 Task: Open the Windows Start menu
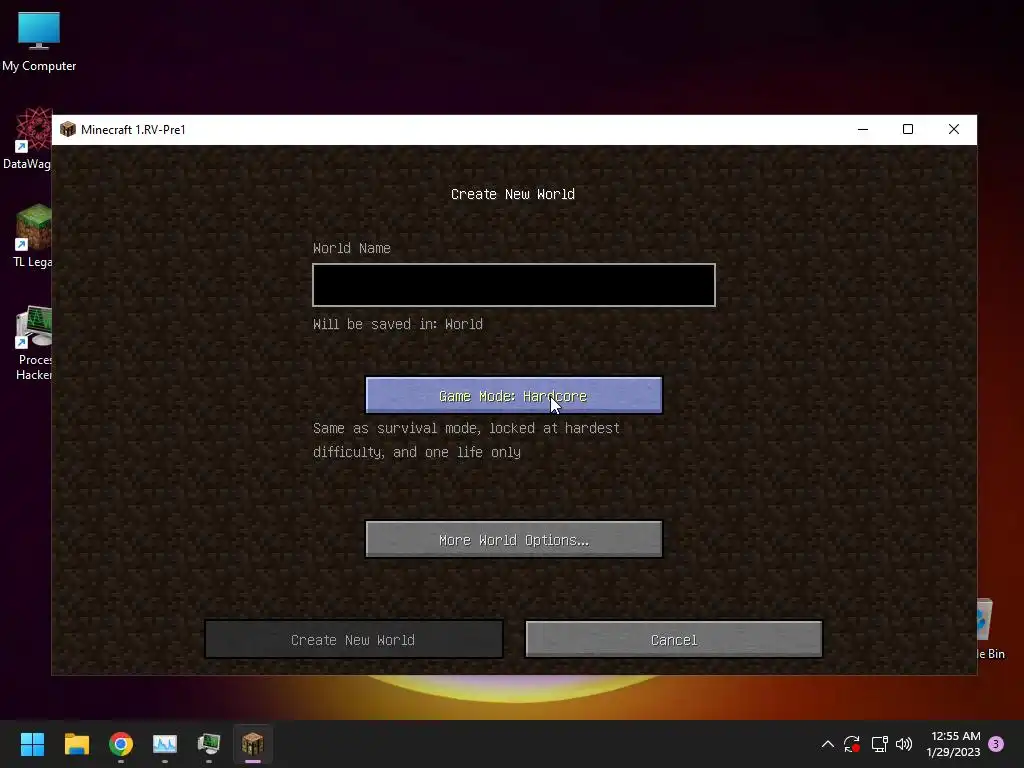(x=32, y=744)
